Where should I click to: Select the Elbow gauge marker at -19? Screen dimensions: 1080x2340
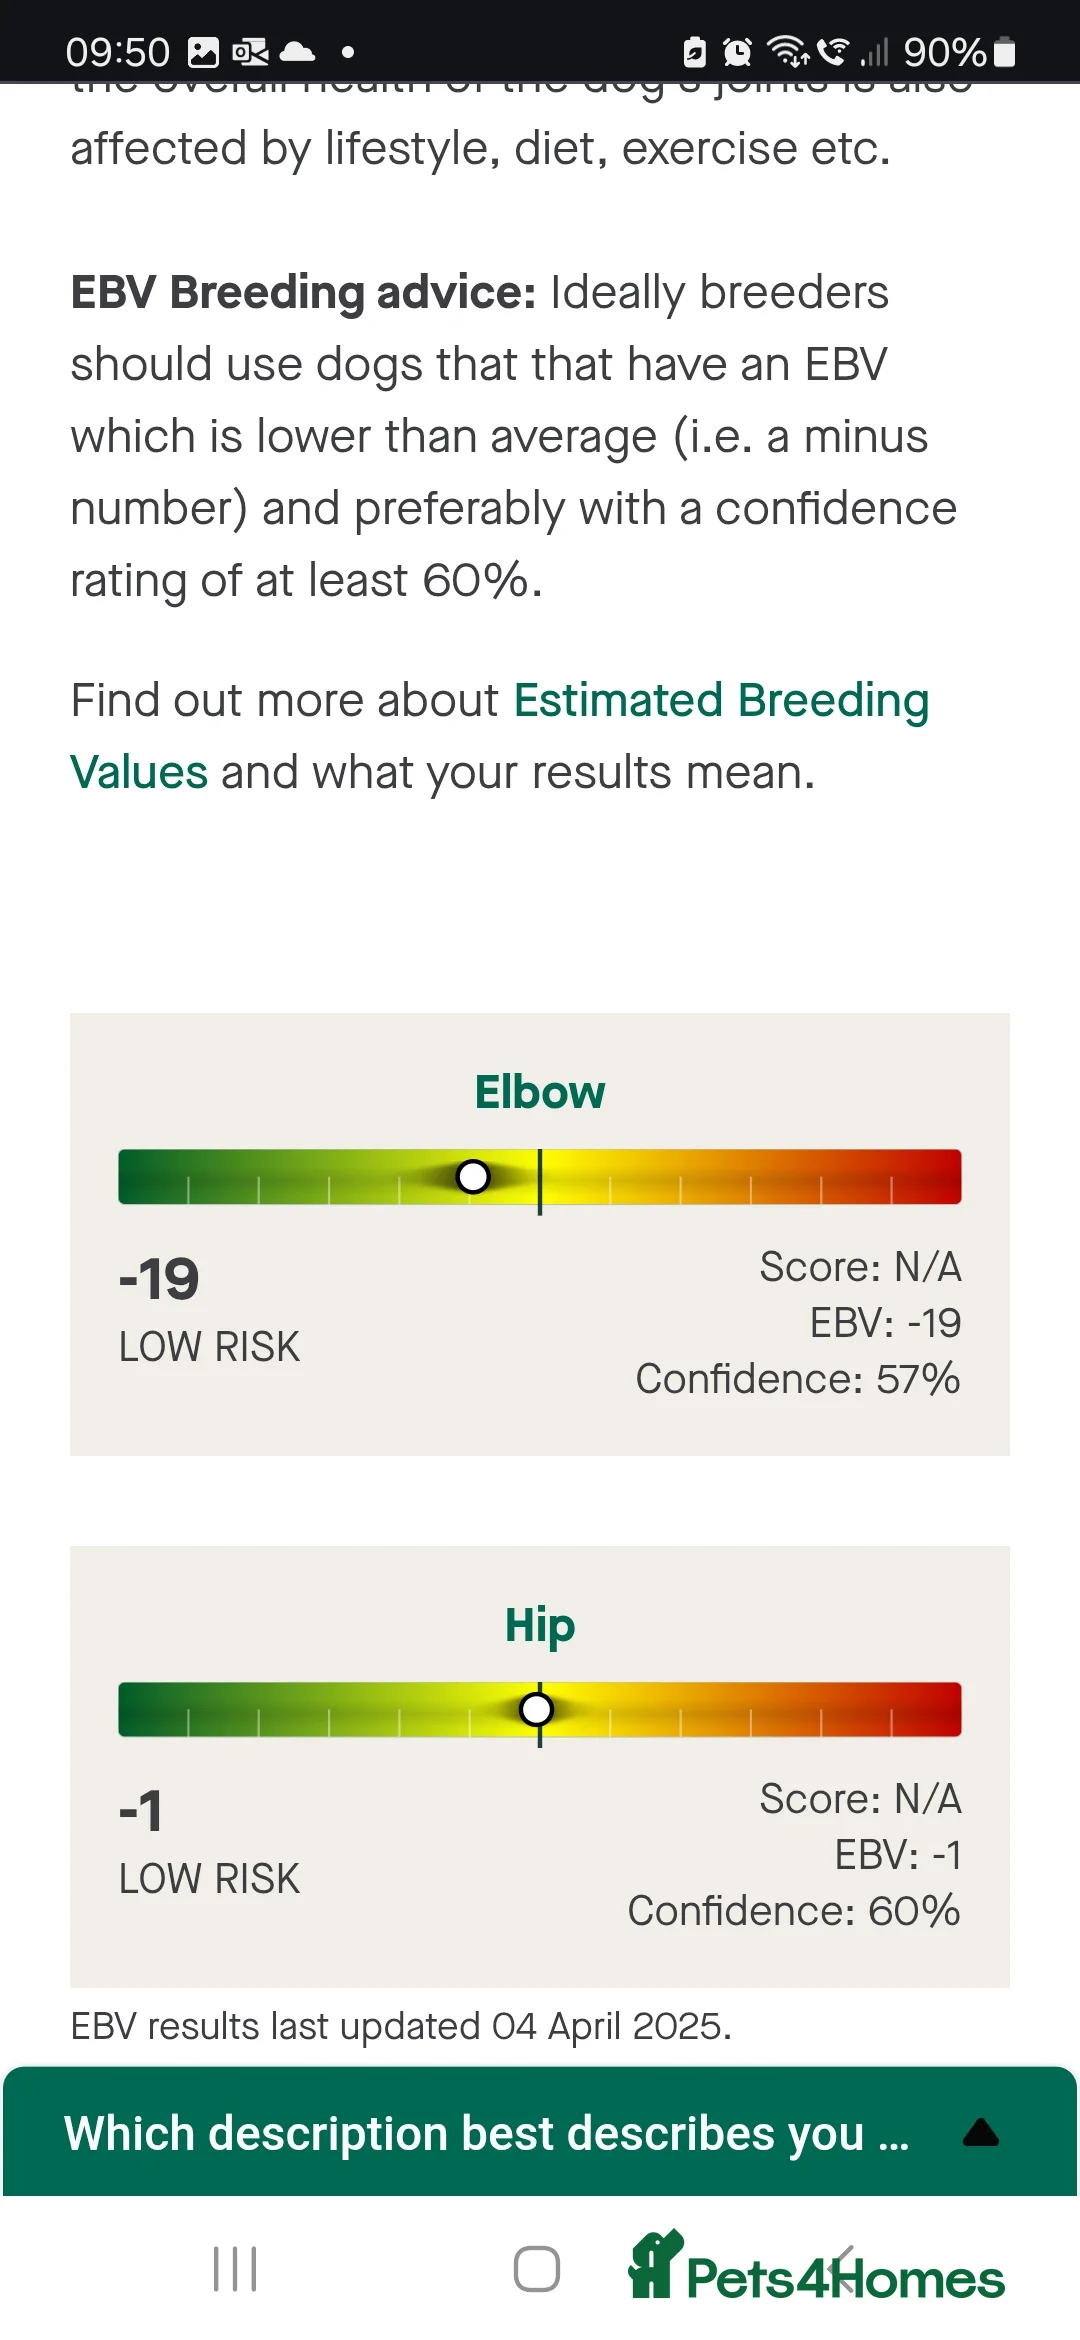coord(472,1178)
